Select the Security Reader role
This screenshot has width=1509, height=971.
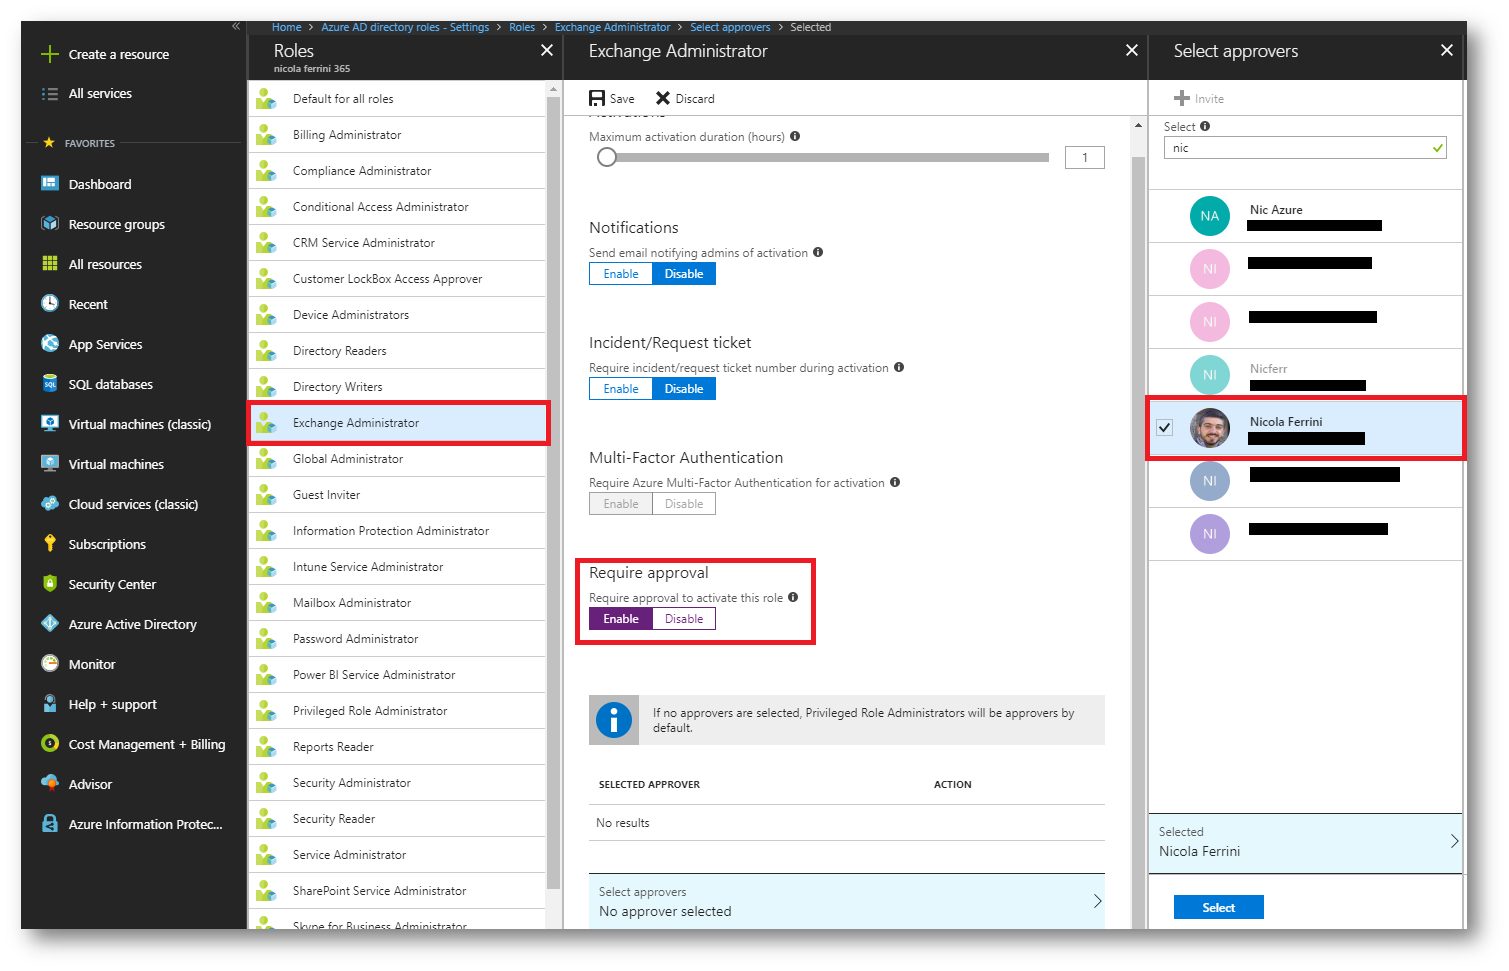pos(398,819)
